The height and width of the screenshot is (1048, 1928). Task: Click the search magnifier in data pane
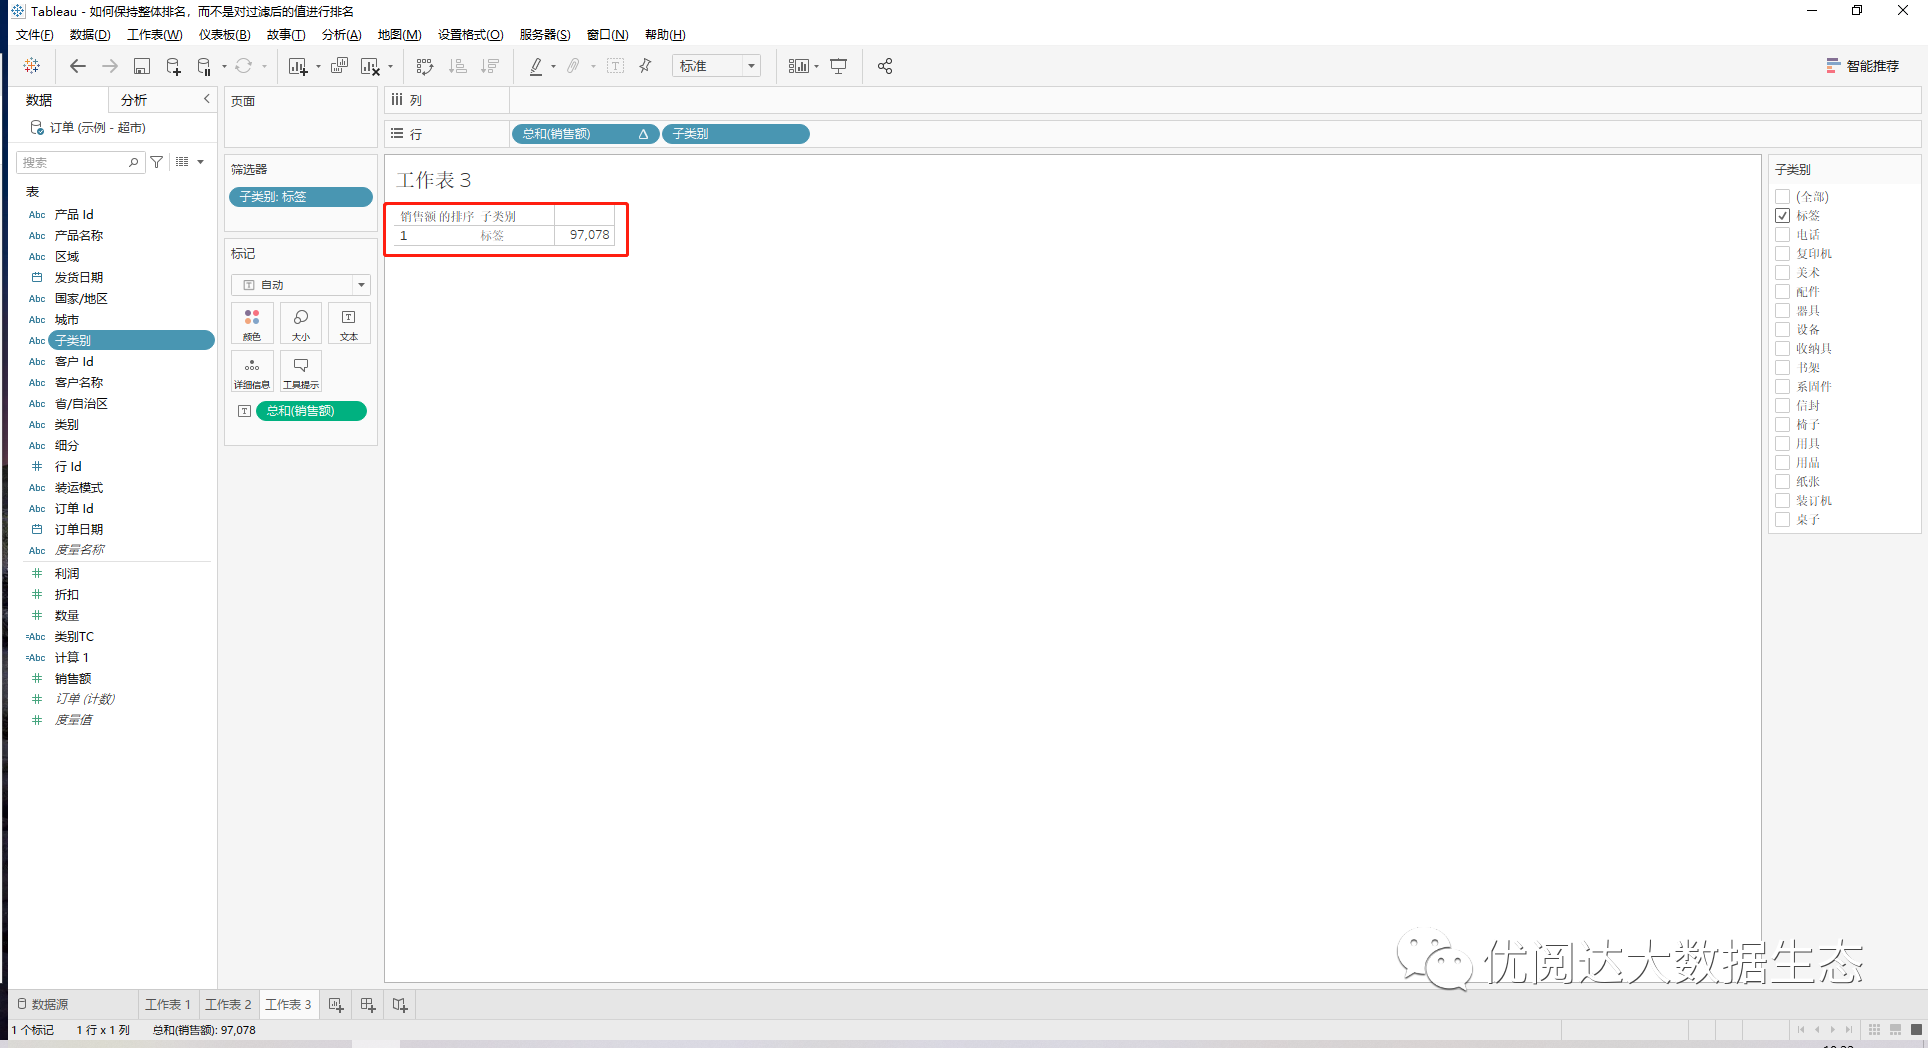click(133, 162)
